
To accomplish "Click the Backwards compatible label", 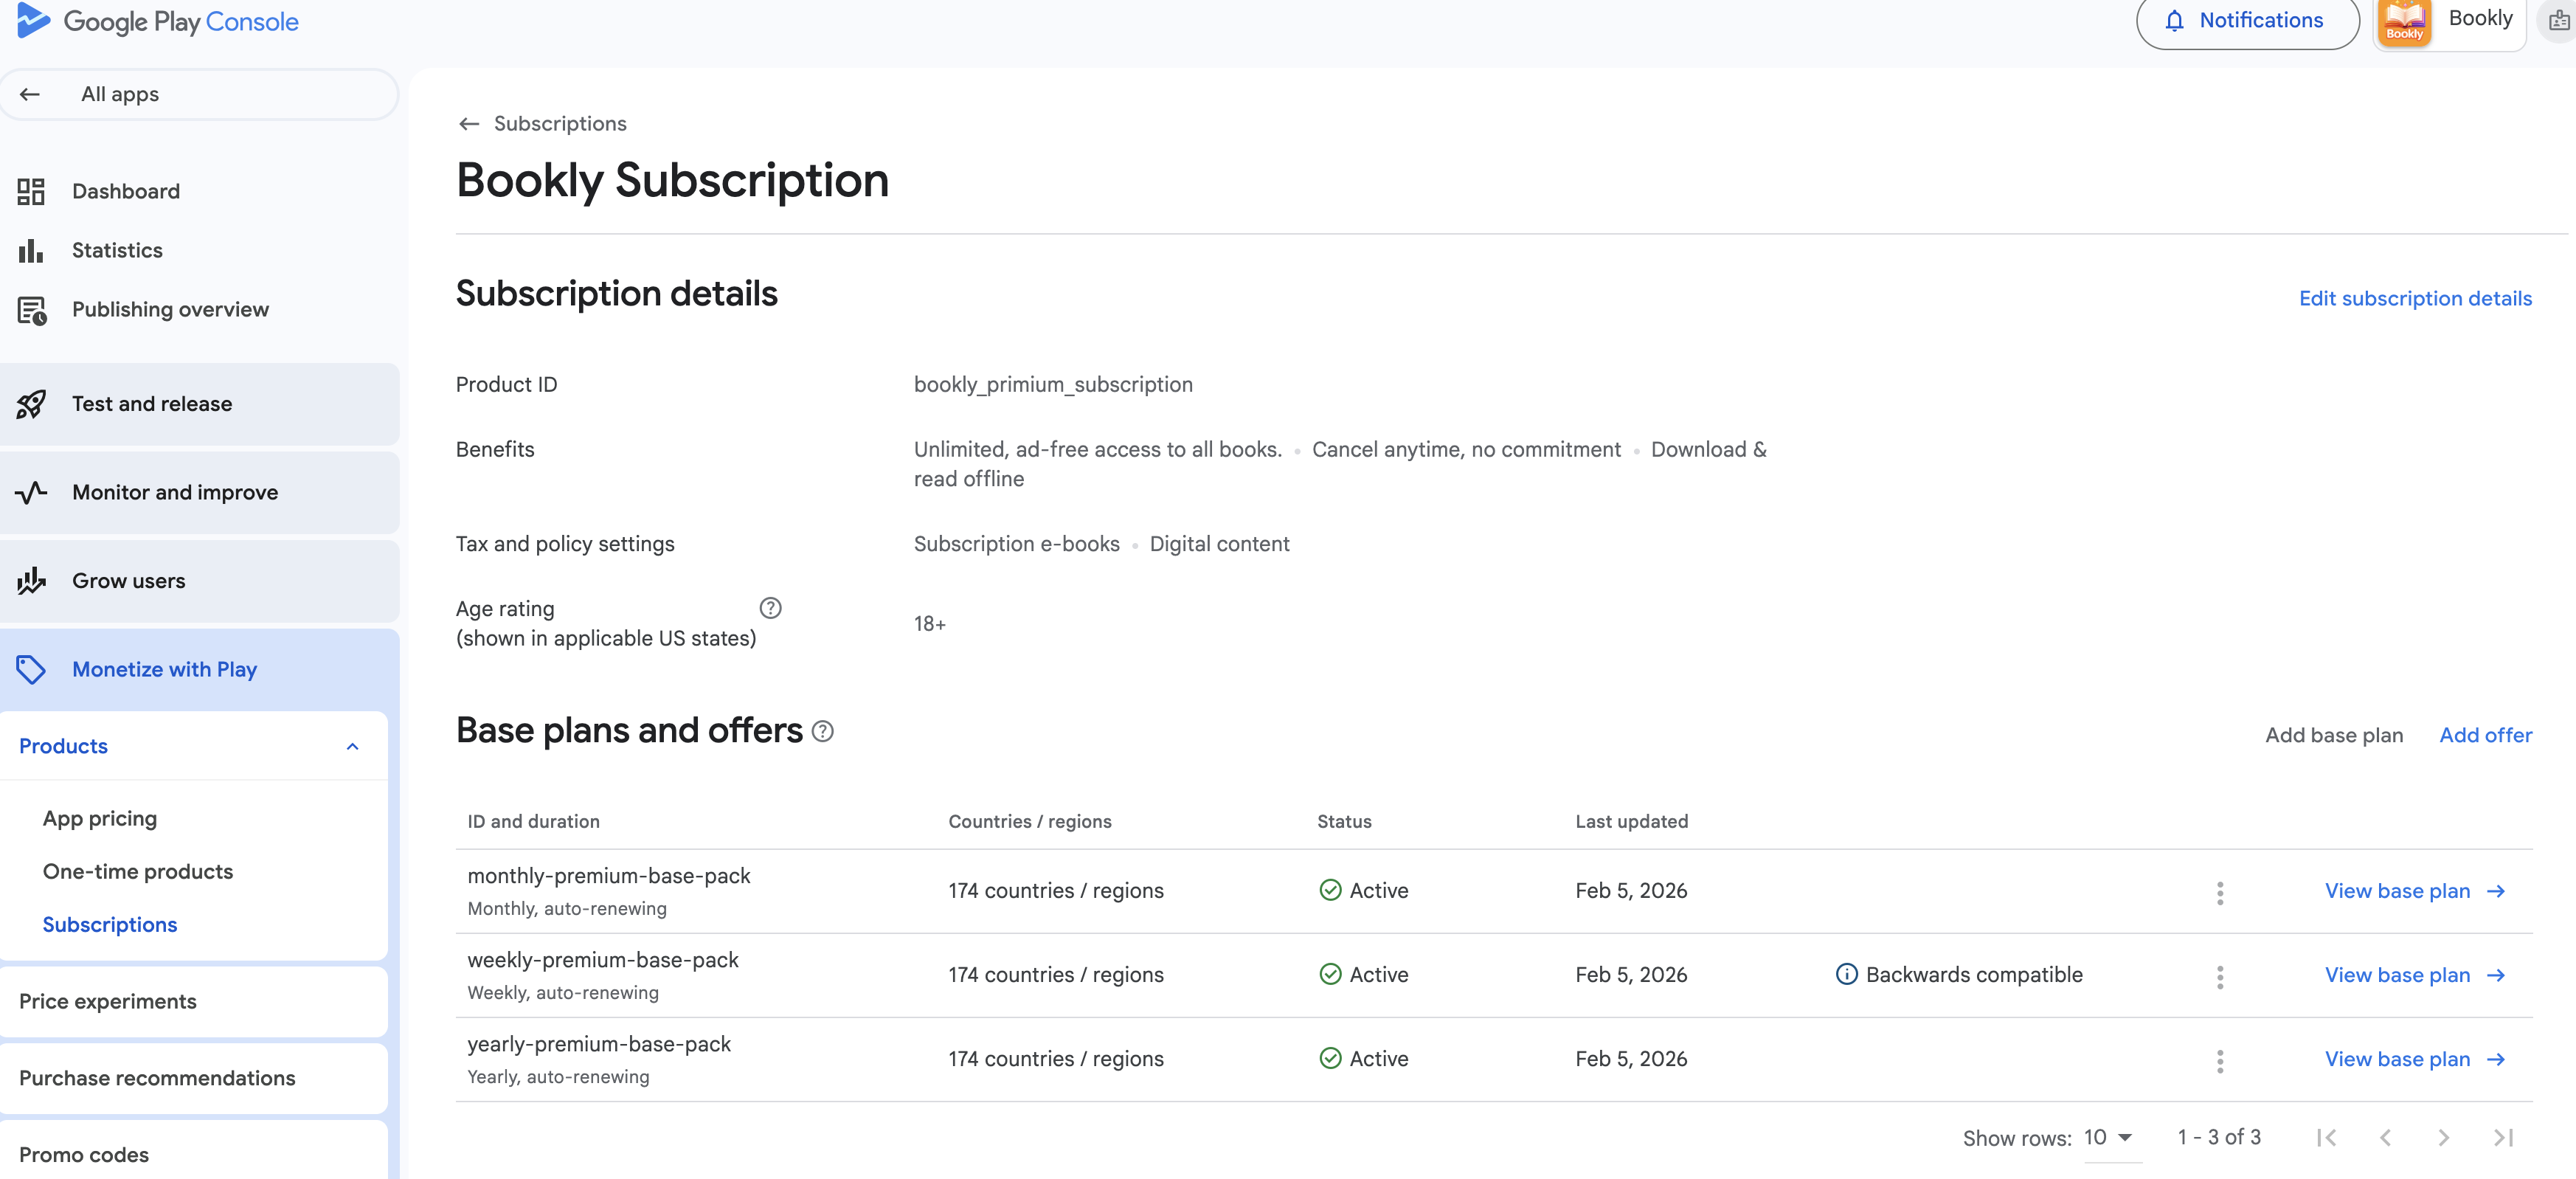I will (1974, 975).
